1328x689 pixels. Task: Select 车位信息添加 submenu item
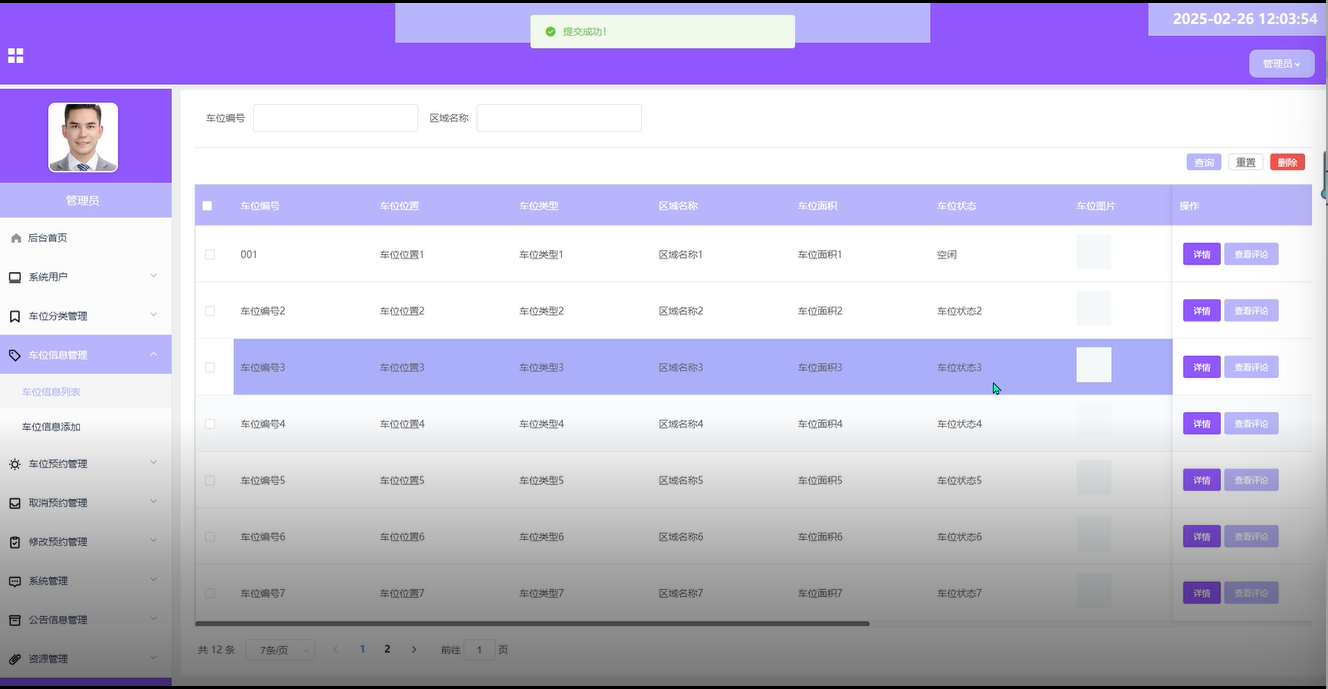(x=86, y=427)
